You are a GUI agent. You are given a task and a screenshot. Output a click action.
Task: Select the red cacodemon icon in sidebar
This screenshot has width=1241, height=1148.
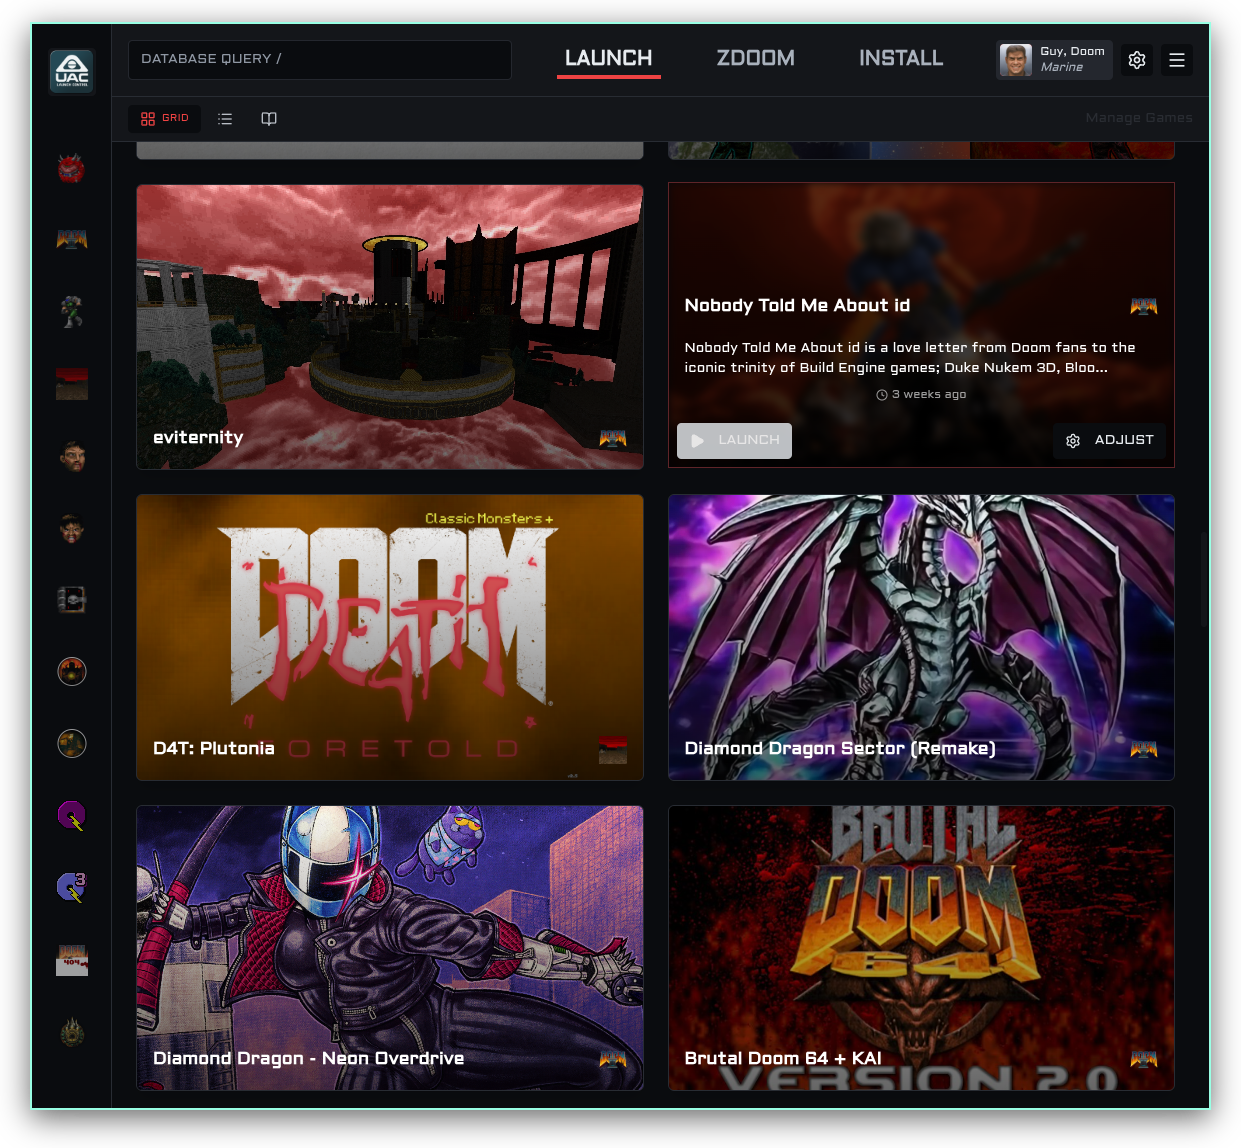pos(71,168)
